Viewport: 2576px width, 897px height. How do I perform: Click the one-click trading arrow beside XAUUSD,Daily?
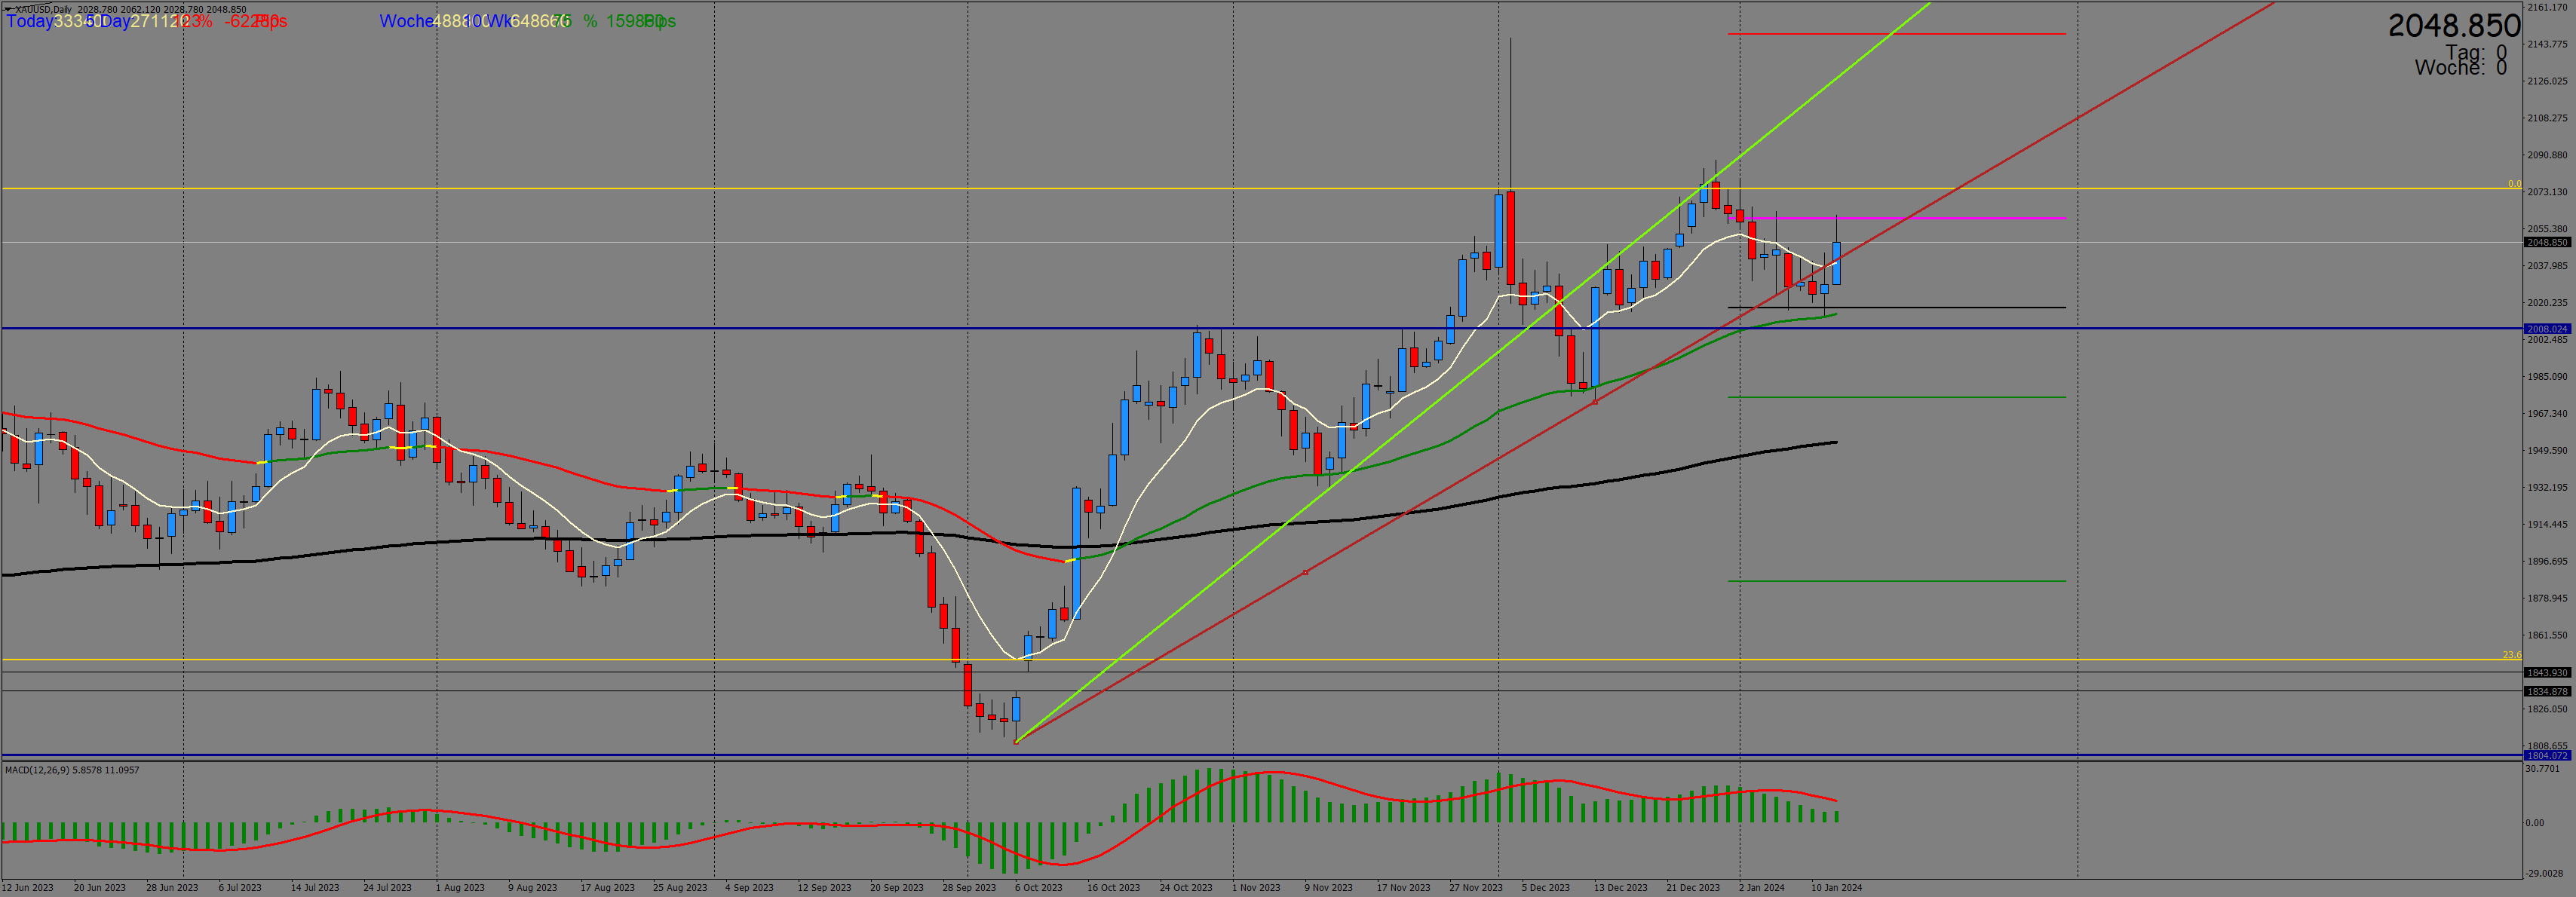8,9
